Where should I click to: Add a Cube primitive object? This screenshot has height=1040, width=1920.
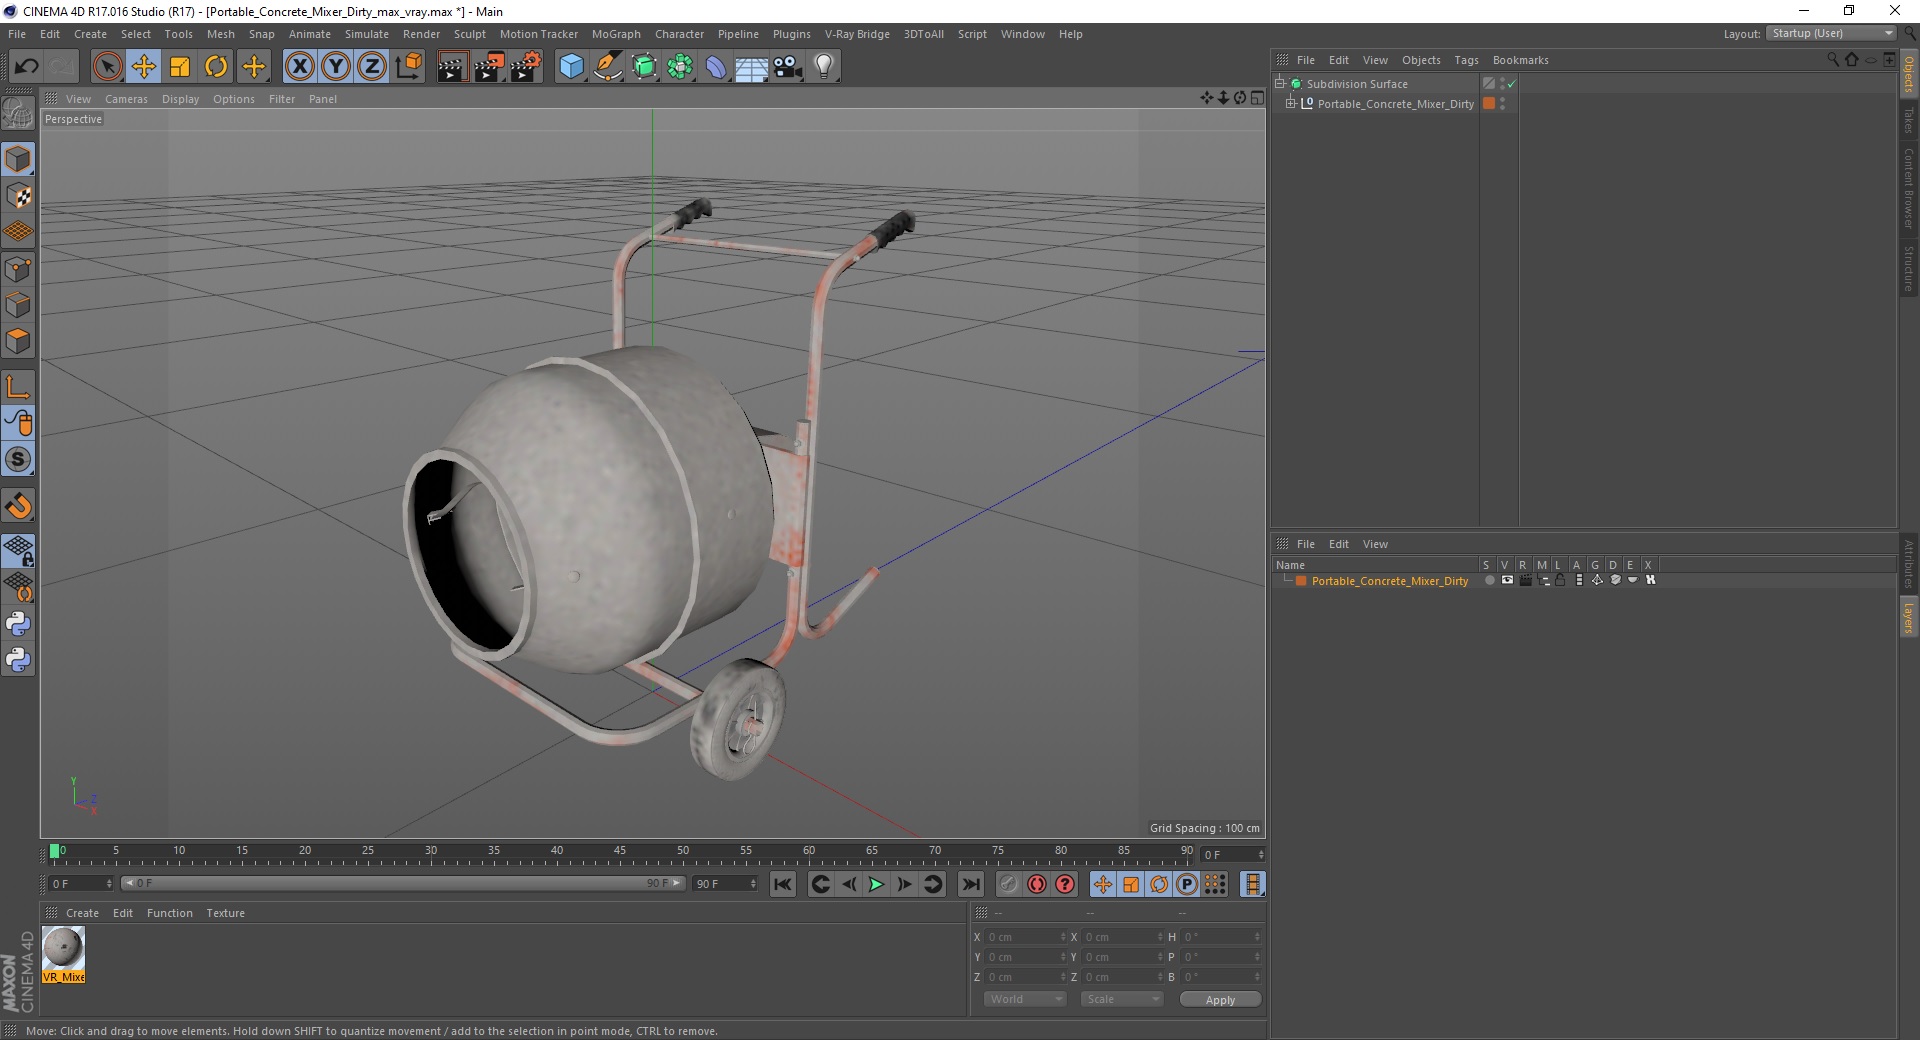coord(571,67)
